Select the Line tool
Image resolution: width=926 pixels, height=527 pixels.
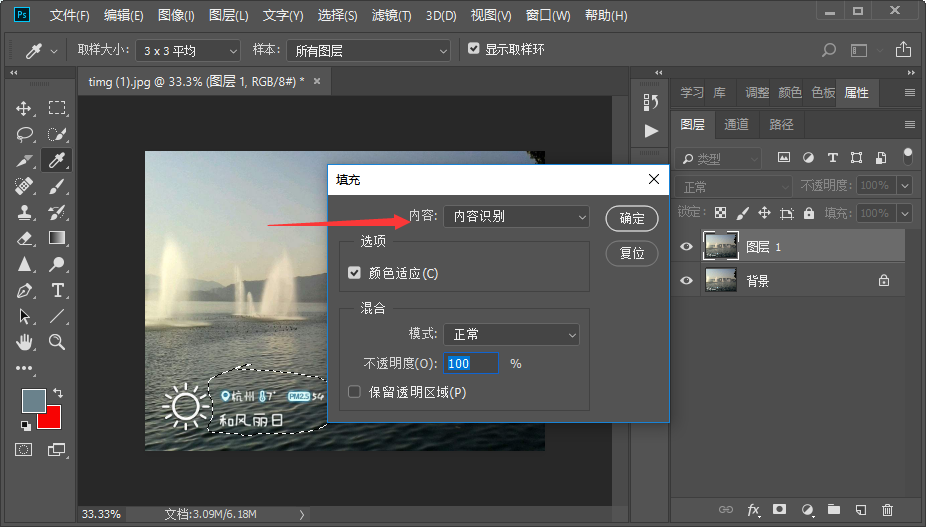[x=57, y=316]
